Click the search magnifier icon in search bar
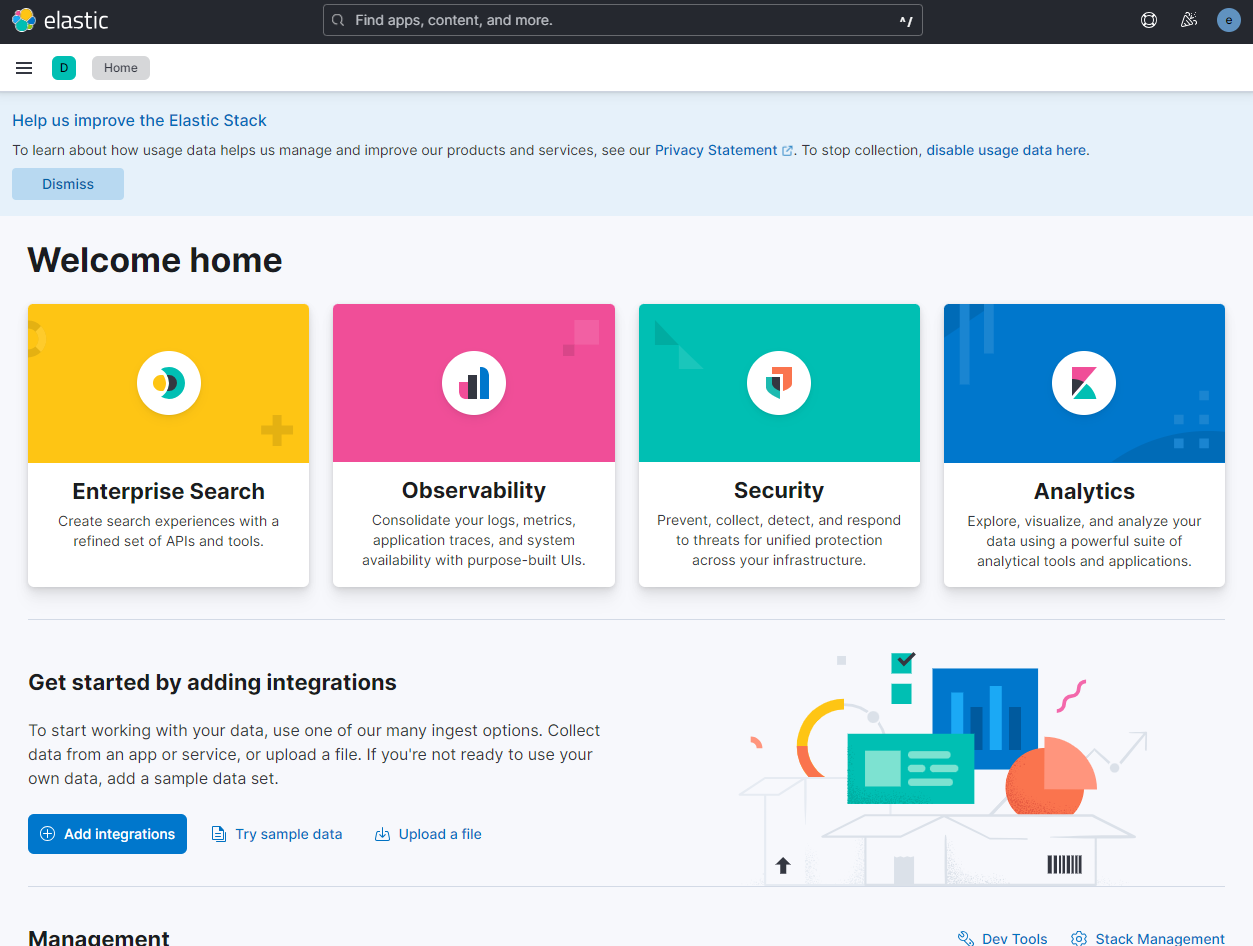The image size is (1253, 946). (338, 20)
